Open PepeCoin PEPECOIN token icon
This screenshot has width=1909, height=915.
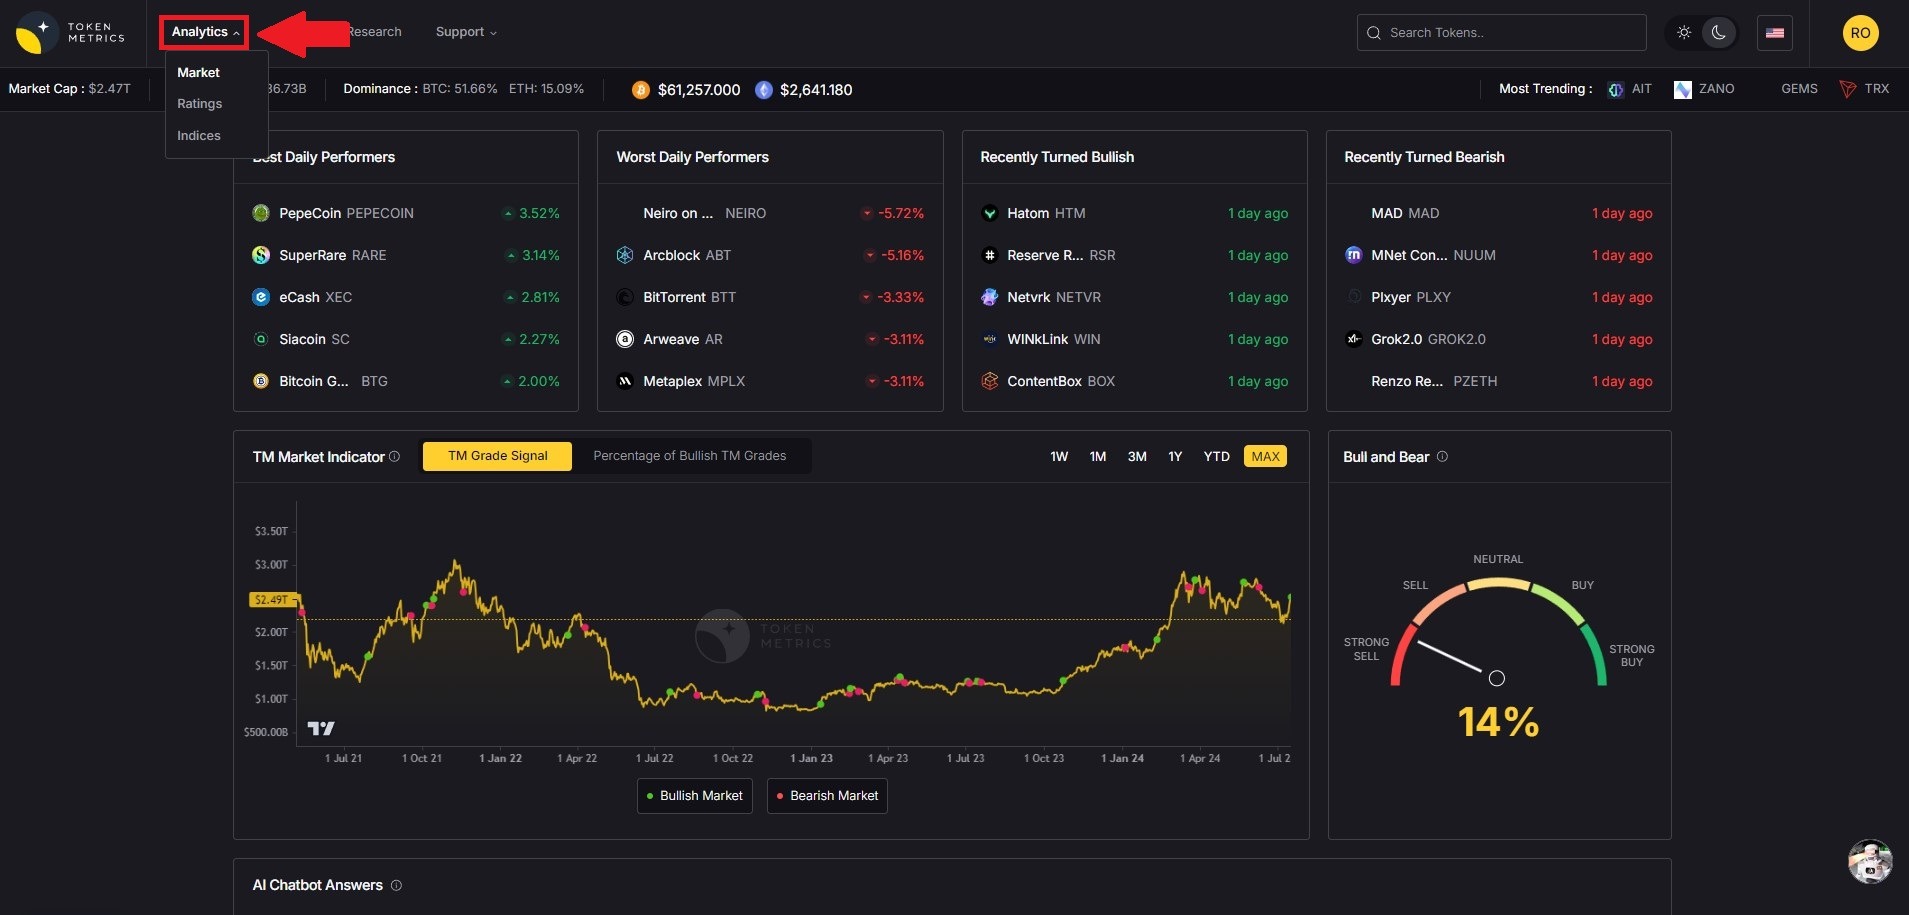pyautogui.click(x=261, y=213)
